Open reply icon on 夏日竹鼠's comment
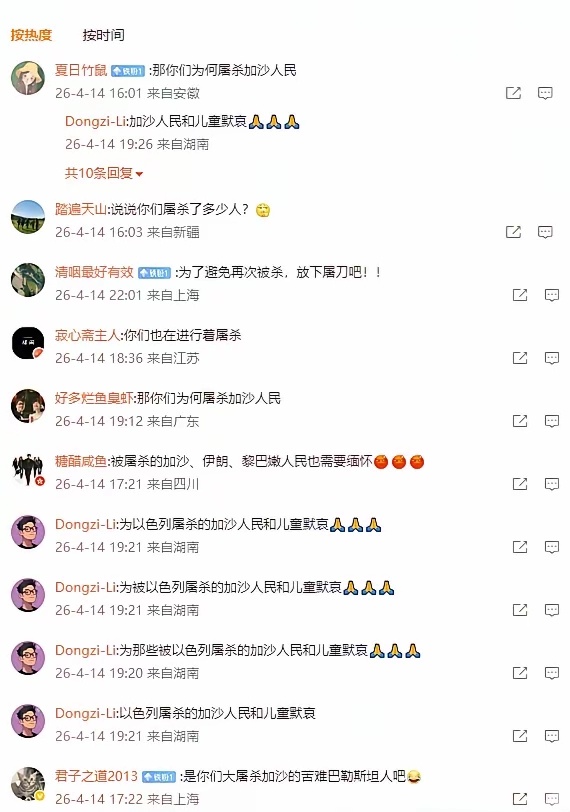Screen dimensions: 570x812 pos(545,93)
